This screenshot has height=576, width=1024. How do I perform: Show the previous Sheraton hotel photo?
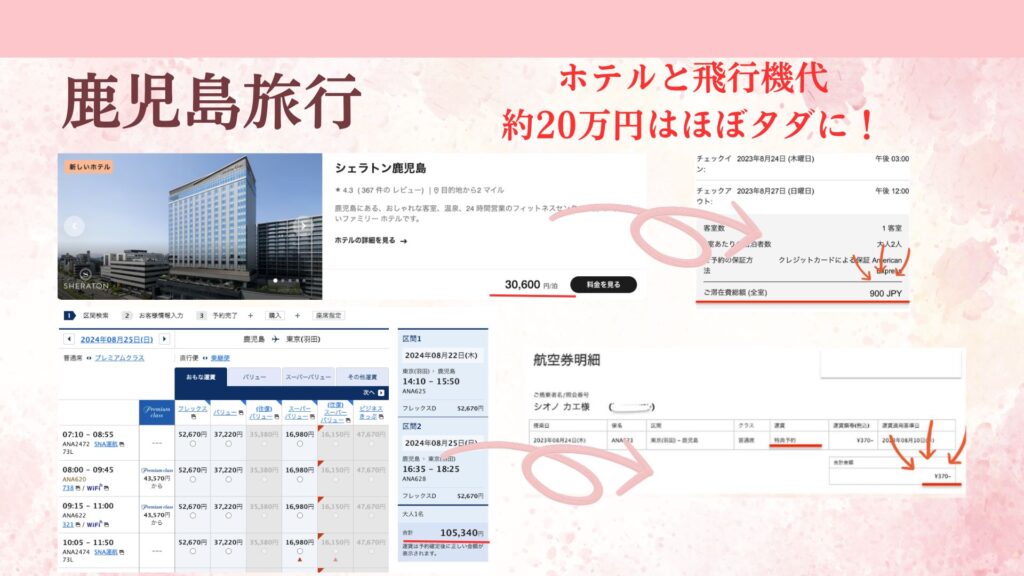click(74, 226)
